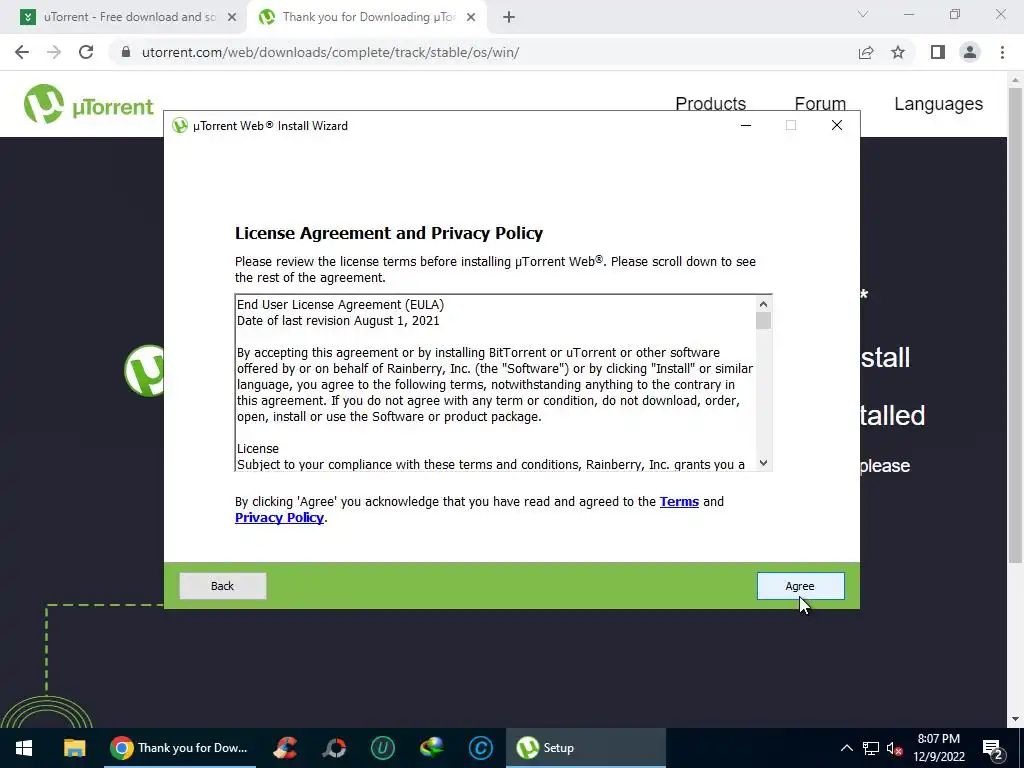Open the Privacy Policy link

280,517
